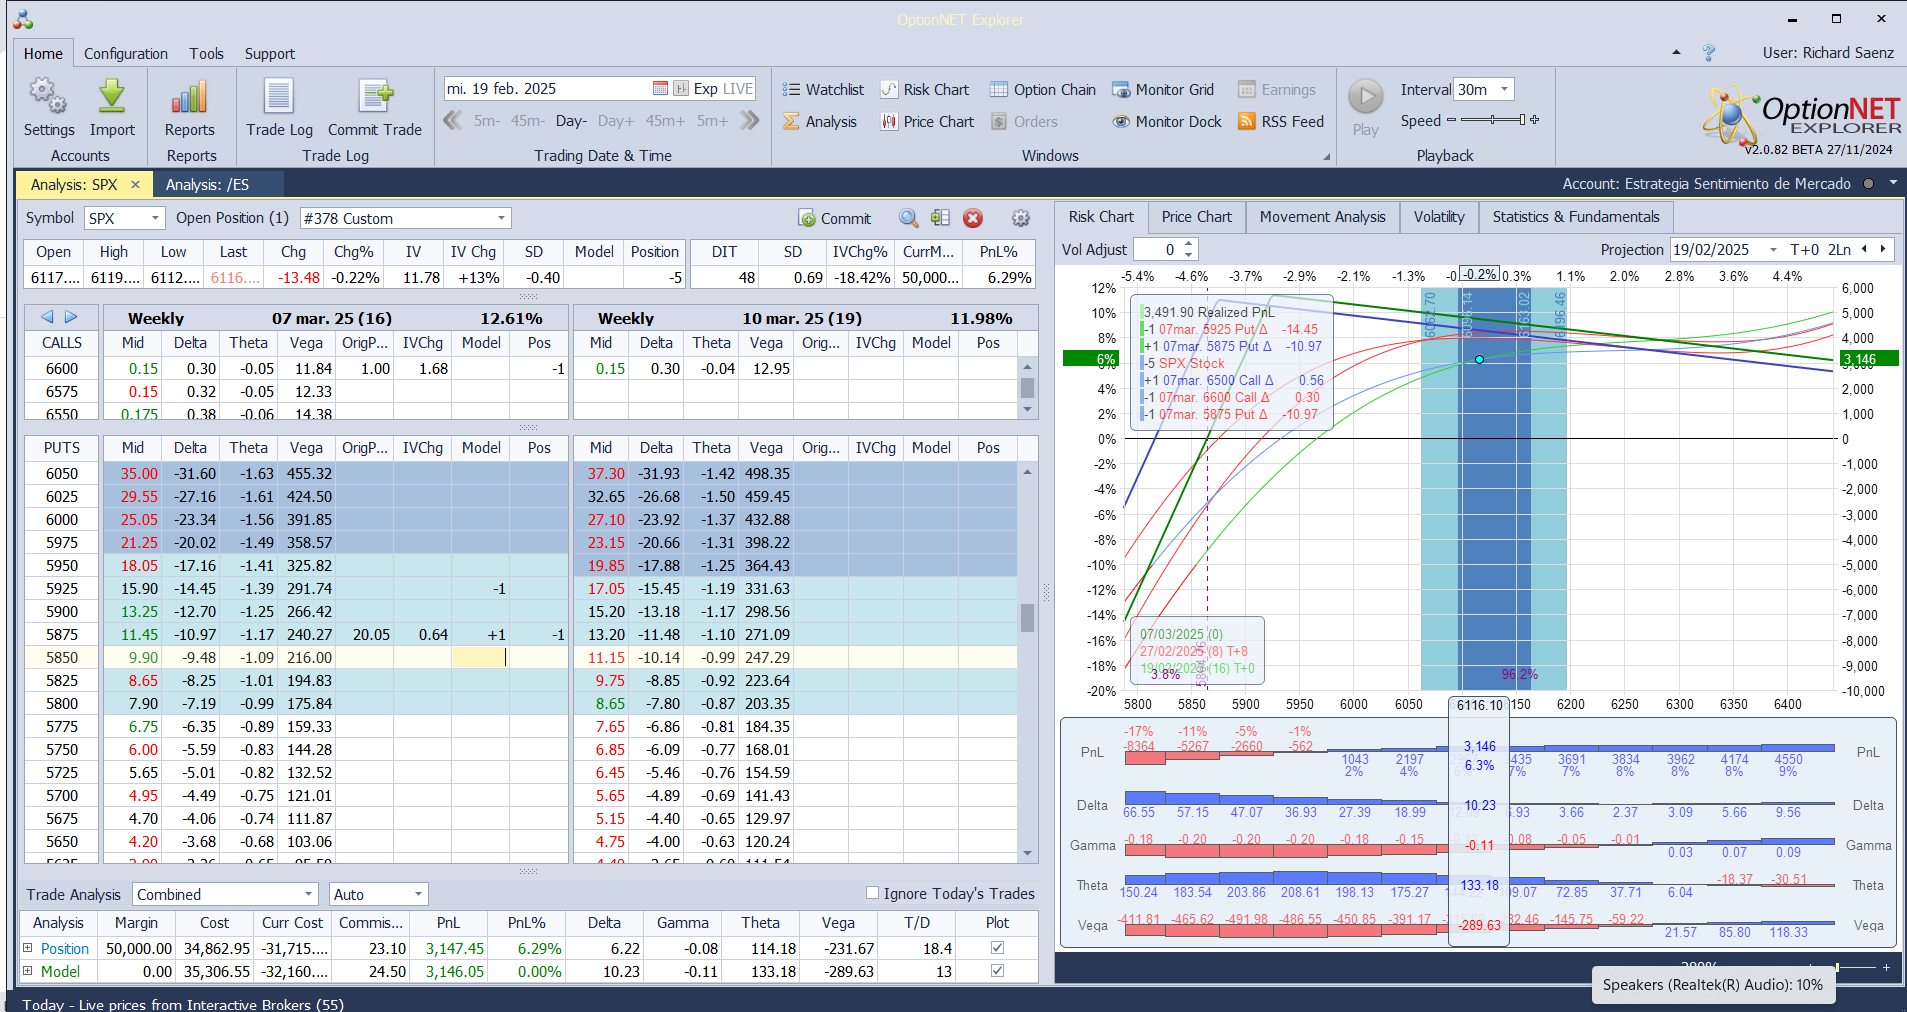Expand the Open Position #378 Custom dropdown
Viewport: 1907px width, 1012px height.
point(501,218)
